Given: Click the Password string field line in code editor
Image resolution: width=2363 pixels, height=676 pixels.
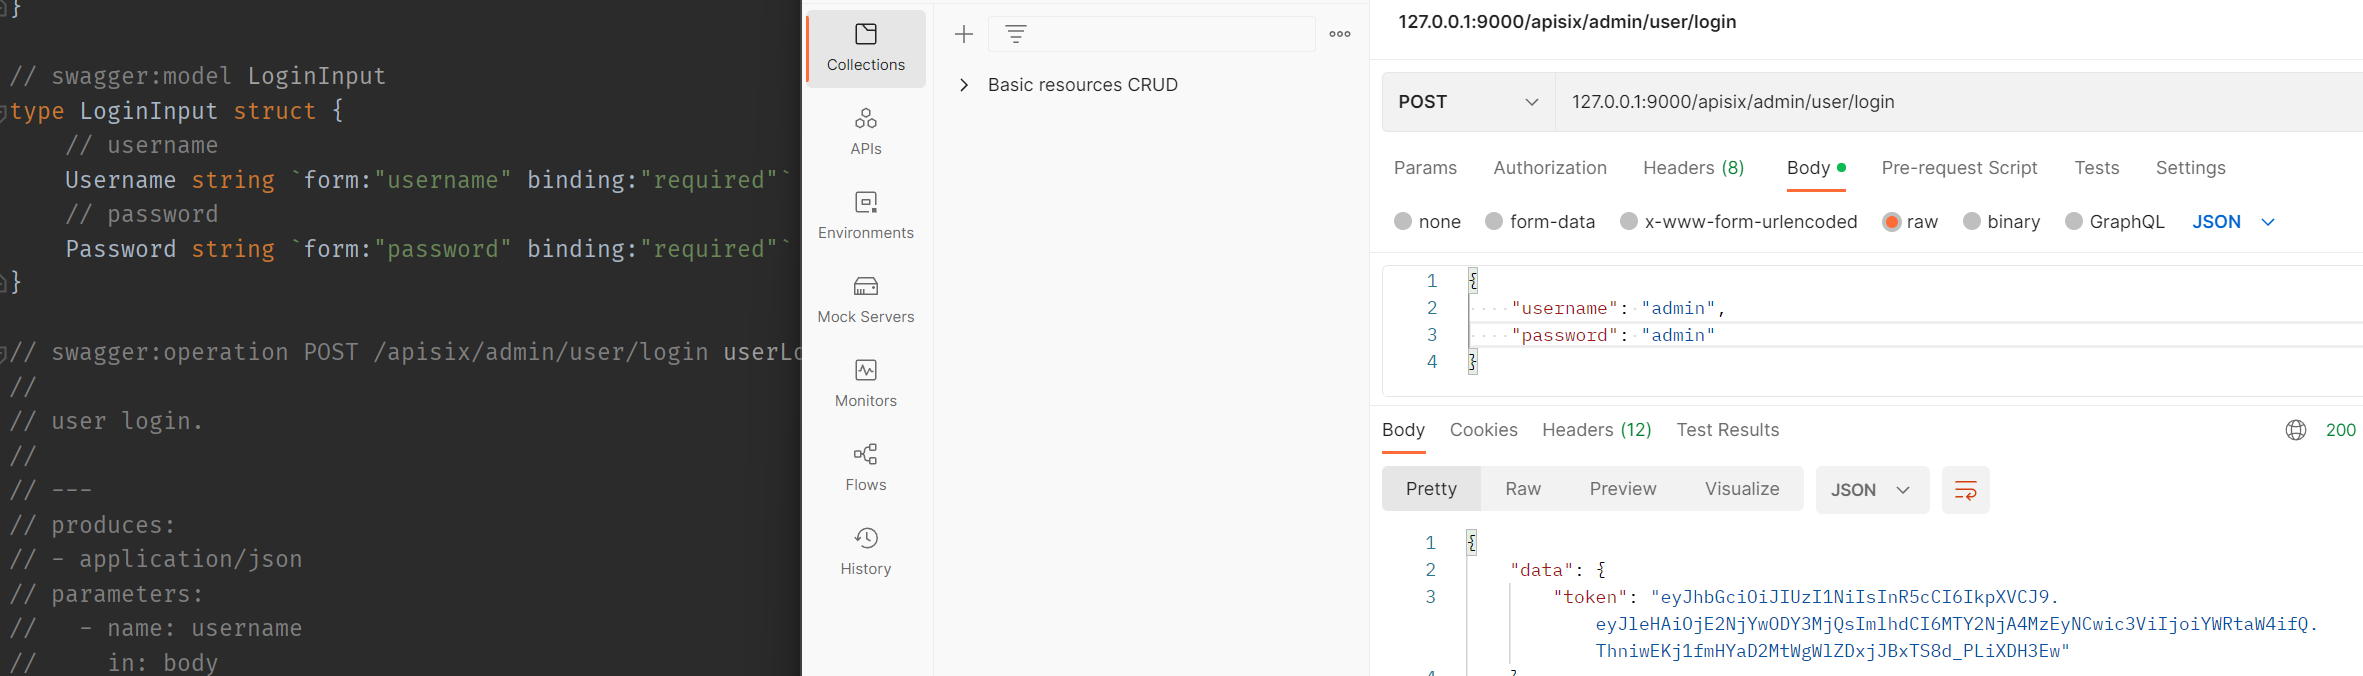Looking at the screenshot, I should (x=428, y=249).
